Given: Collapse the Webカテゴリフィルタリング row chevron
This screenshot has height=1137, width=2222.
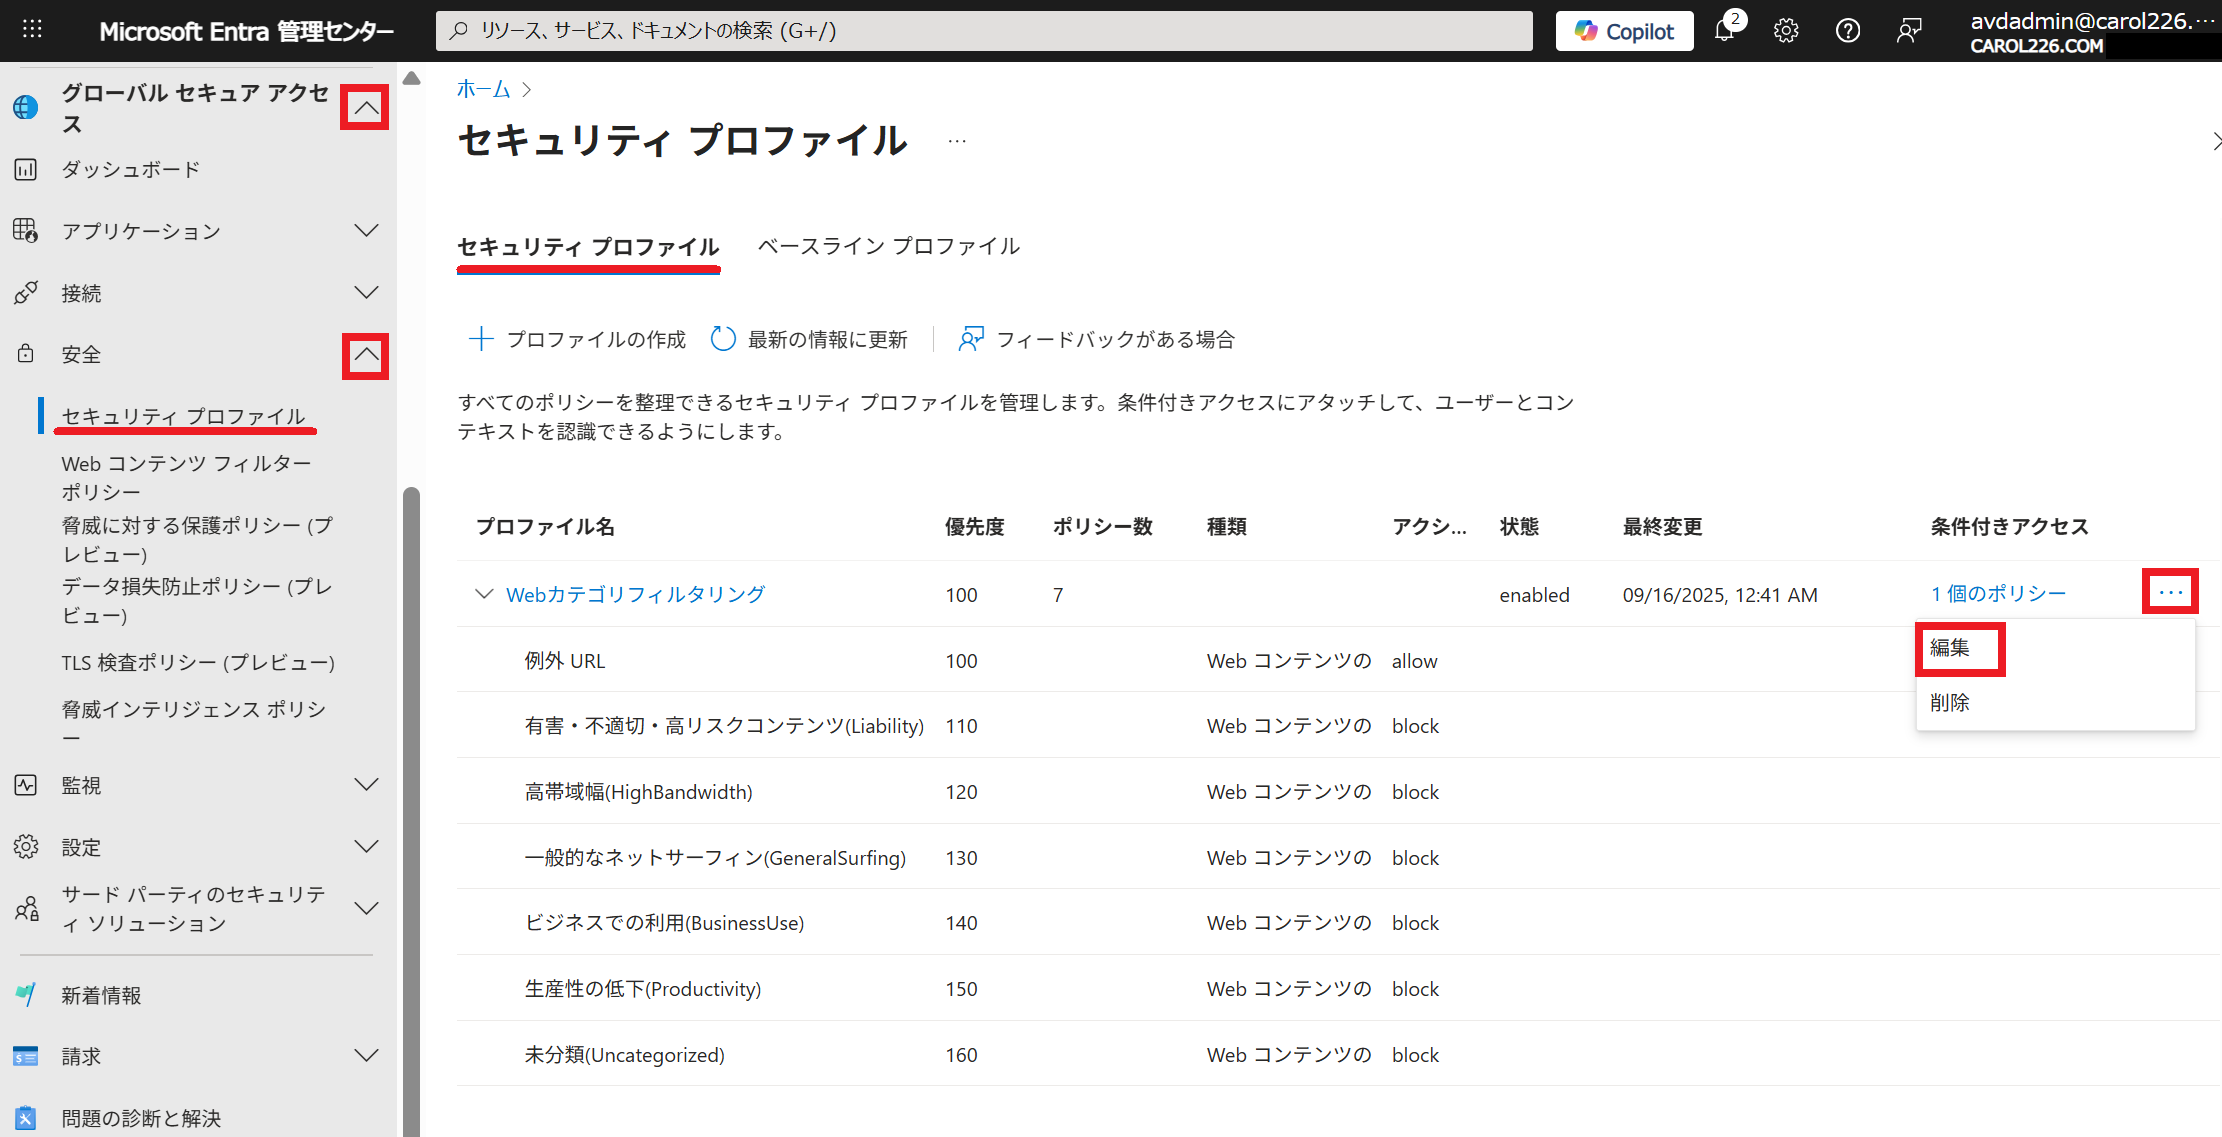Looking at the screenshot, I should (484, 594).
